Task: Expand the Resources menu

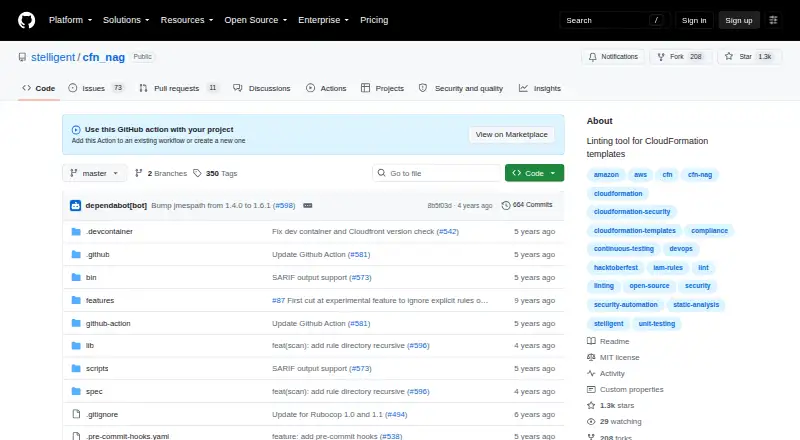Action: pyautogui.click(x=187, y=20)
